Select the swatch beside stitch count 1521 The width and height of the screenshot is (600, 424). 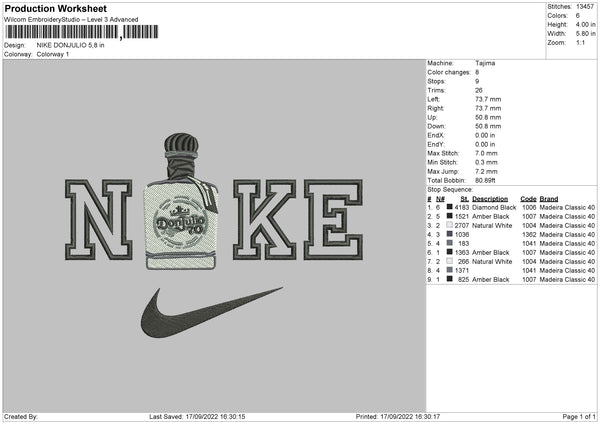tap(450, 216)
